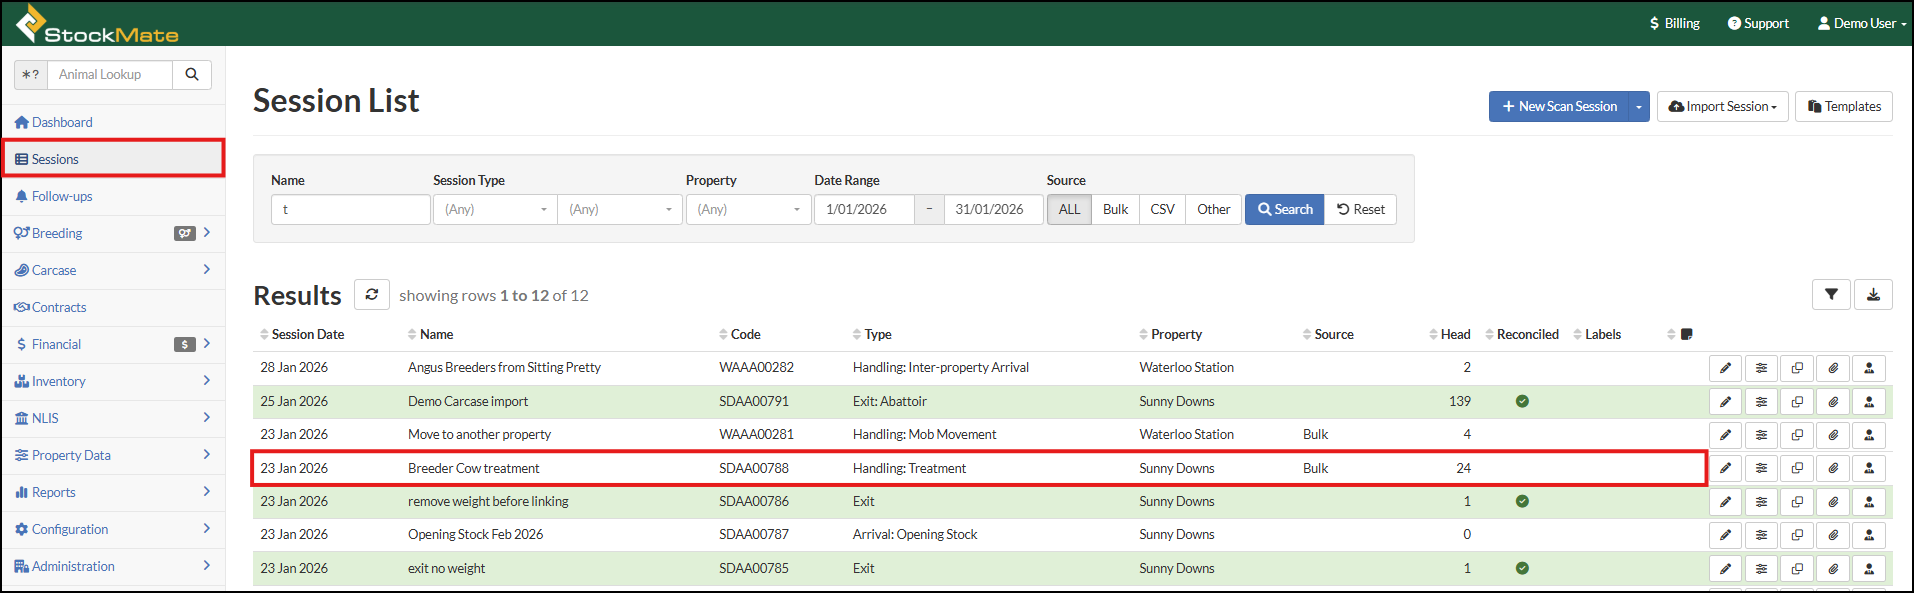Click the wildcard *? lookup mode button
This screenshot has height=593, width=1914.
coord(31,74)
